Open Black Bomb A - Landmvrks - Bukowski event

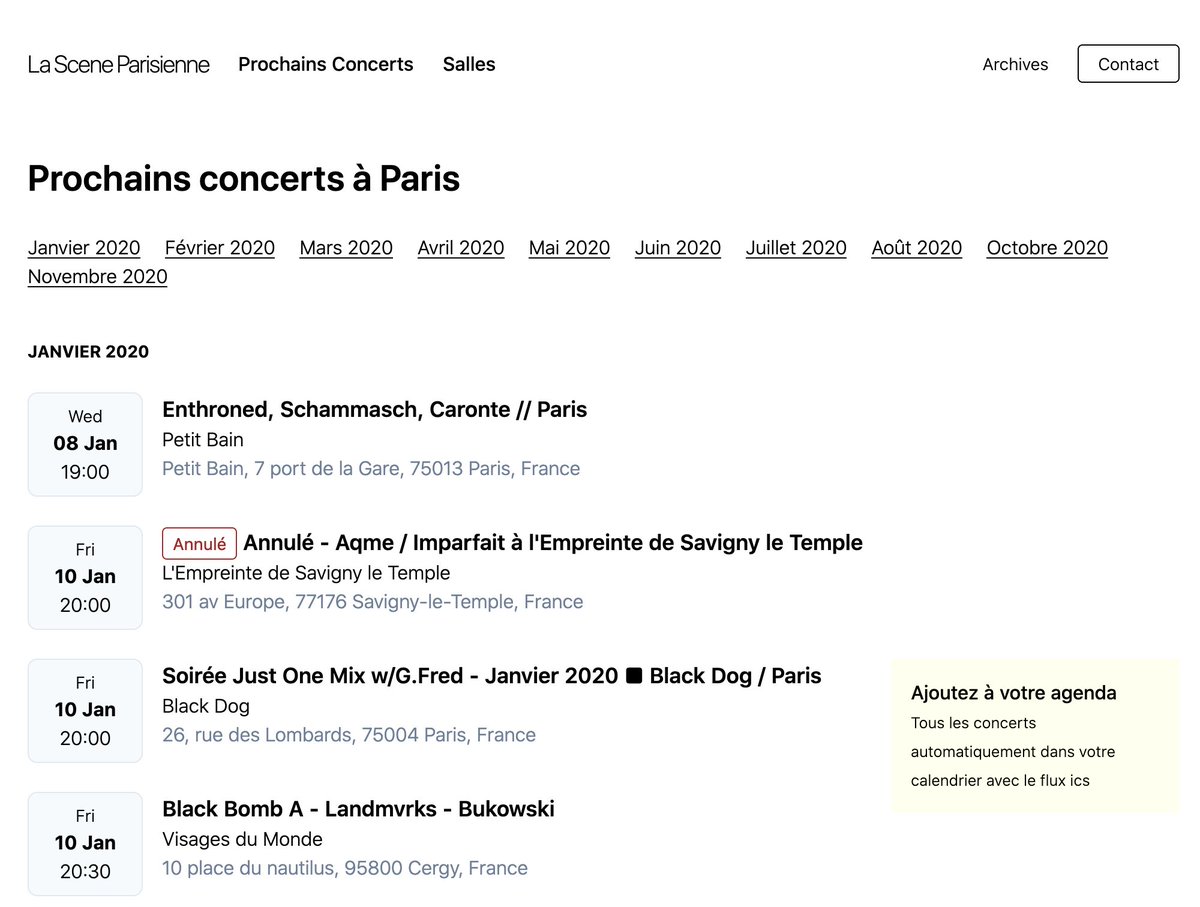[x=358, y=809]
